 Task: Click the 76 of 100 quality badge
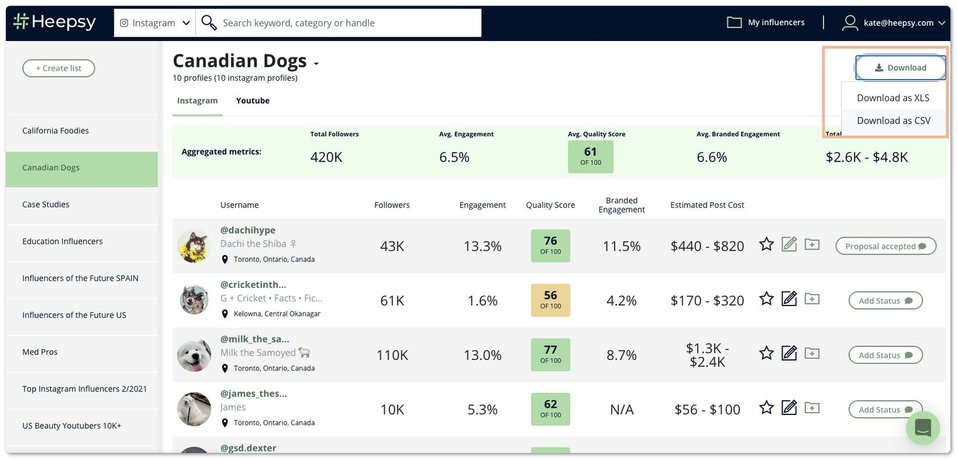click(x=550, y=246)
